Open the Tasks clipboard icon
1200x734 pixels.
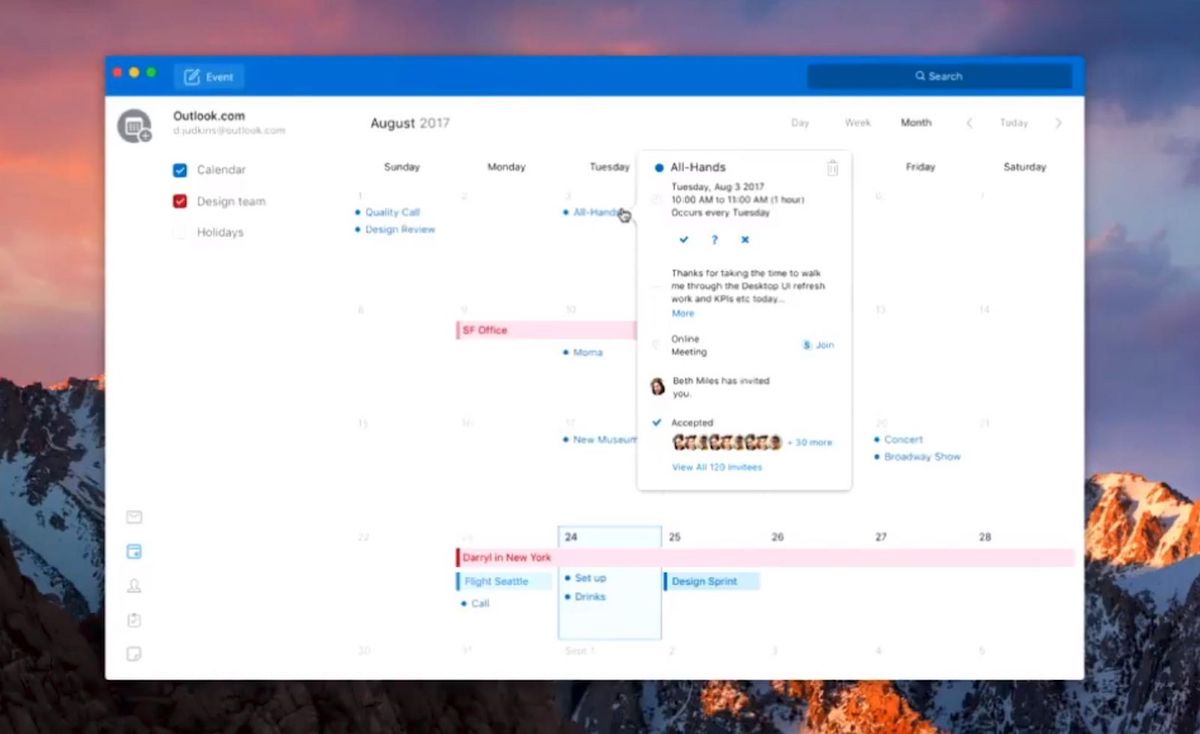click(x=134, y=620)
